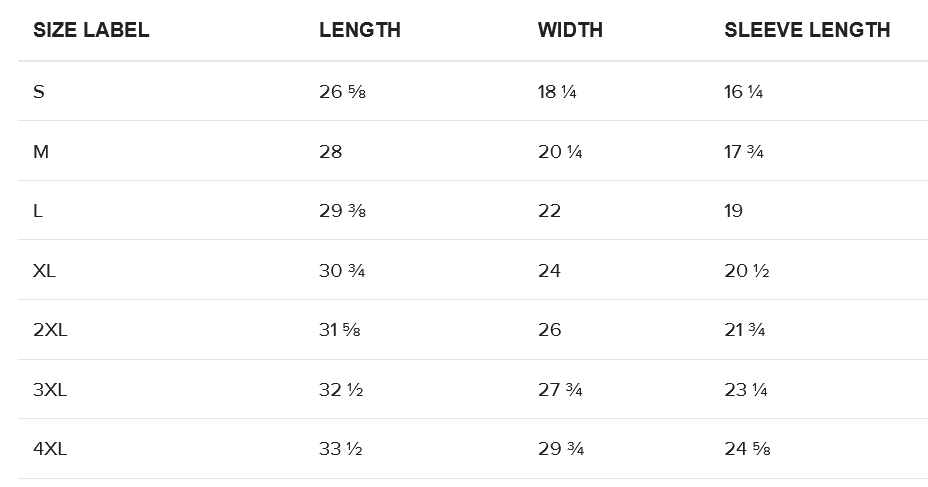This screenshot has width=928, height=487.
Task: Select the XL size row label
Action: [x=45, y=271]
